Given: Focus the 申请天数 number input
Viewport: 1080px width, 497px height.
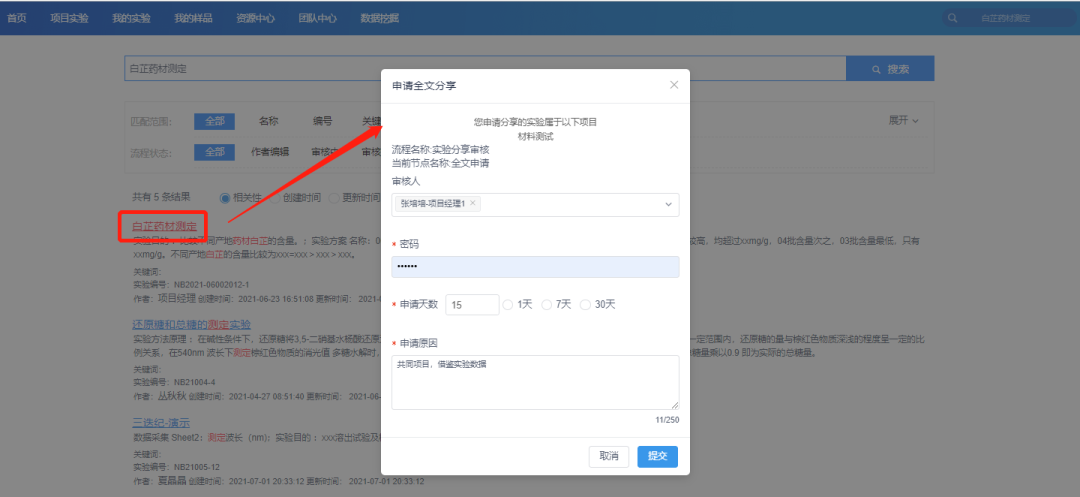Looking at the screenshot, I should click(471, 305).
